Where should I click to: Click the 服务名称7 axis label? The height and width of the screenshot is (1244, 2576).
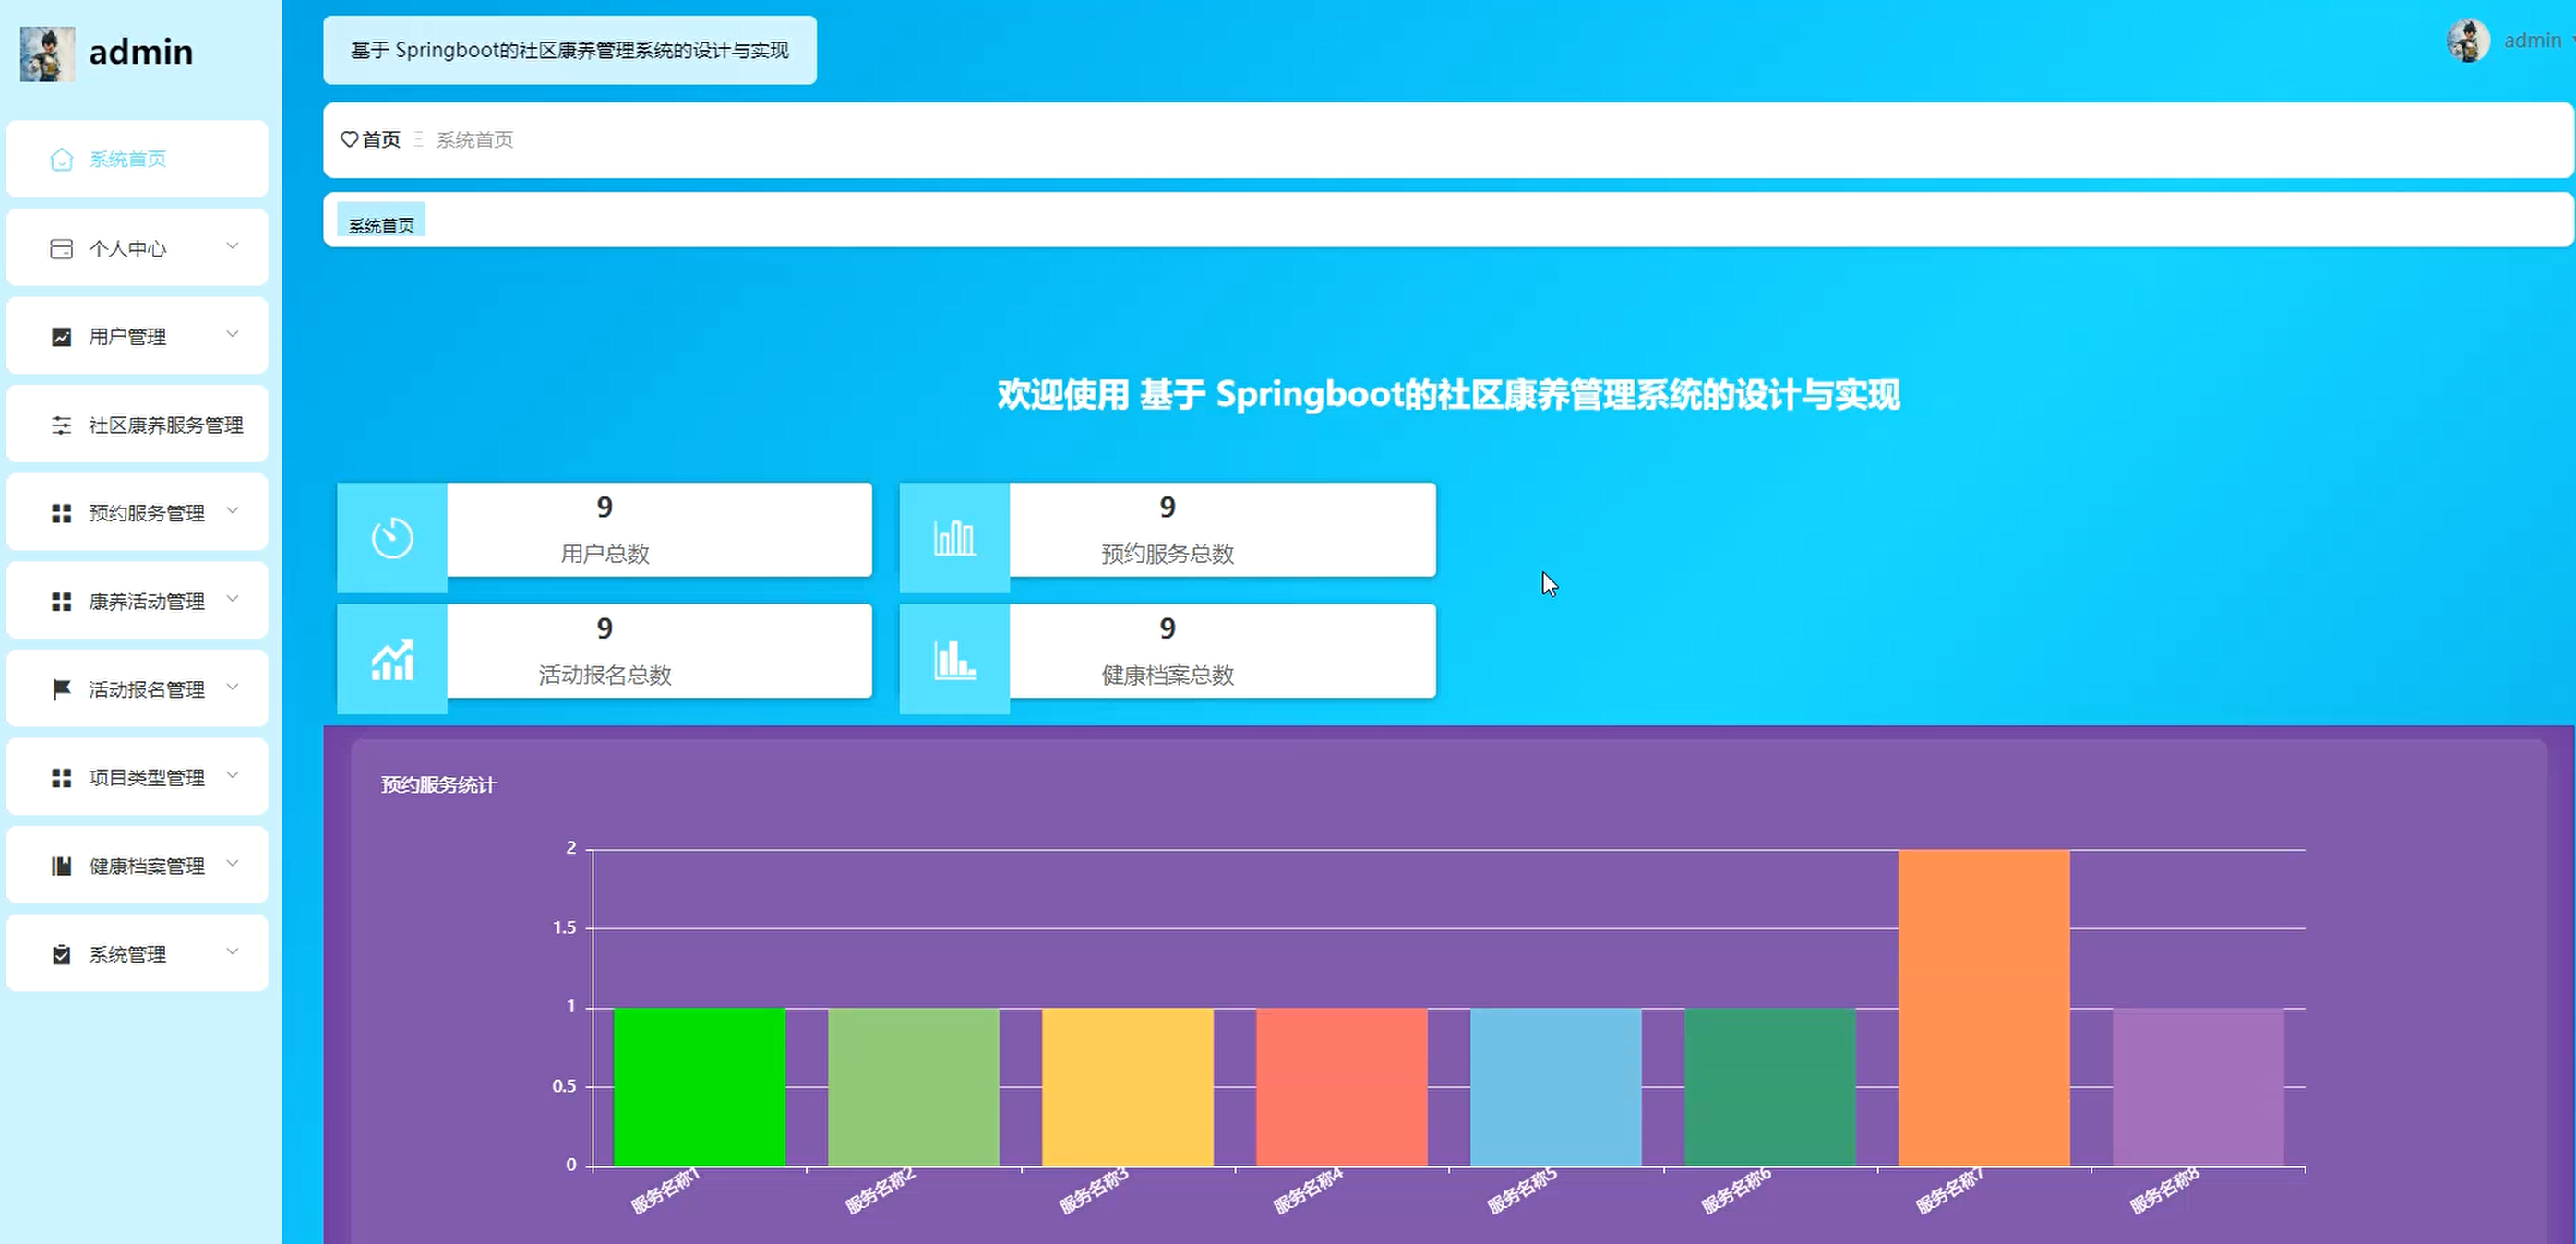1950,1191
